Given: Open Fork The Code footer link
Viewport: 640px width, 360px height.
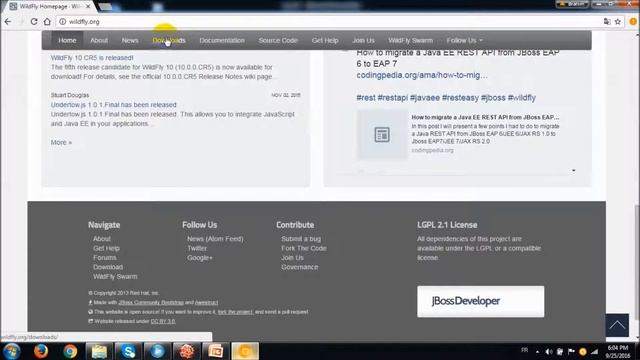Looking at the screenshot, I should [304, 248].
